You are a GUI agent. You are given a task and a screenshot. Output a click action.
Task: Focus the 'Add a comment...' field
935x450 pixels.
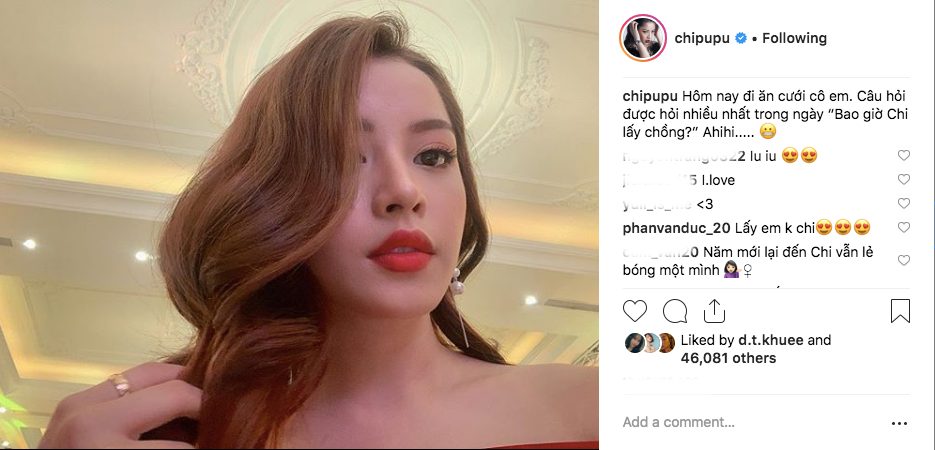[679, 423]
